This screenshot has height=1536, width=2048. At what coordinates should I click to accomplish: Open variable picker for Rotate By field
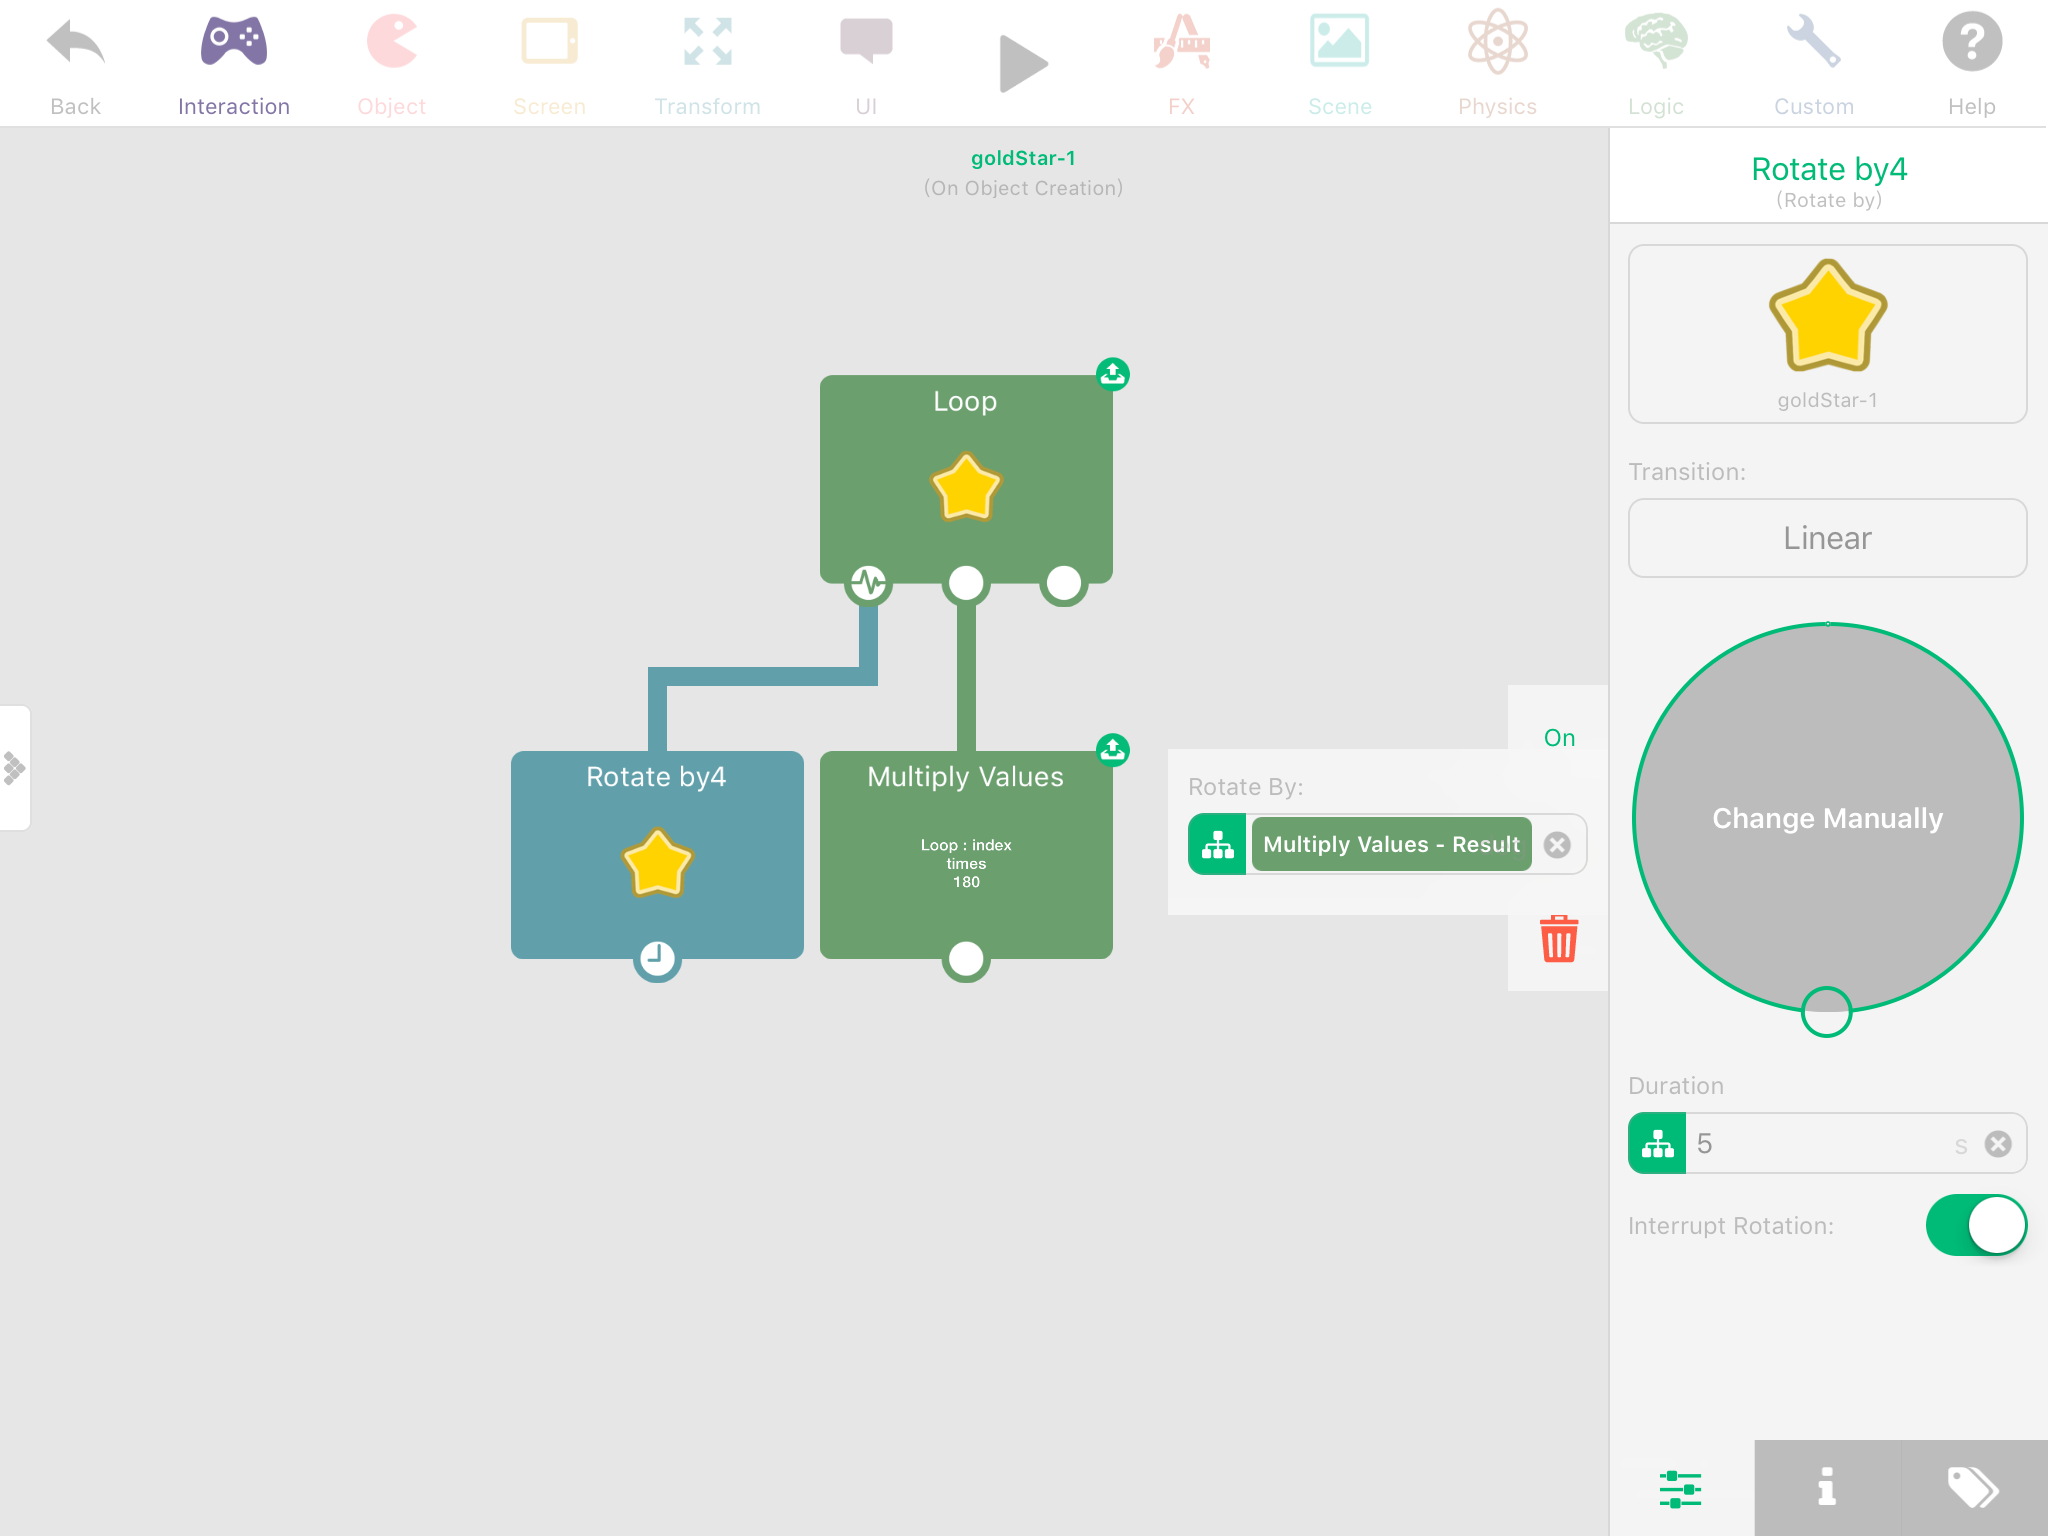(x=1217, y=845)
